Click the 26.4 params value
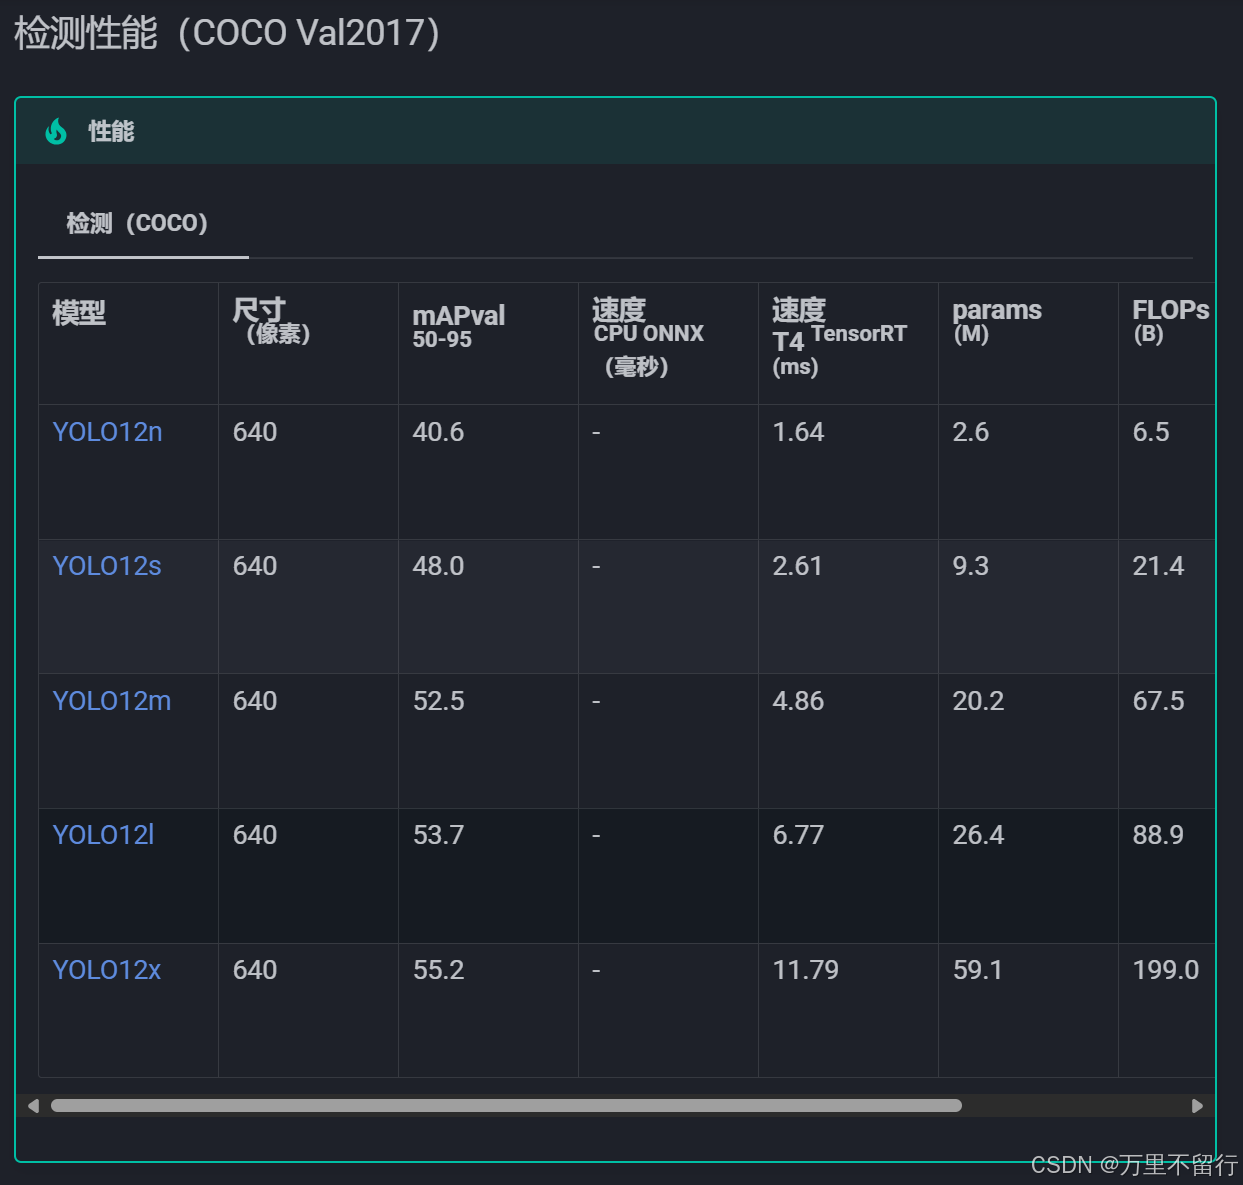 (x=978, y=835)
